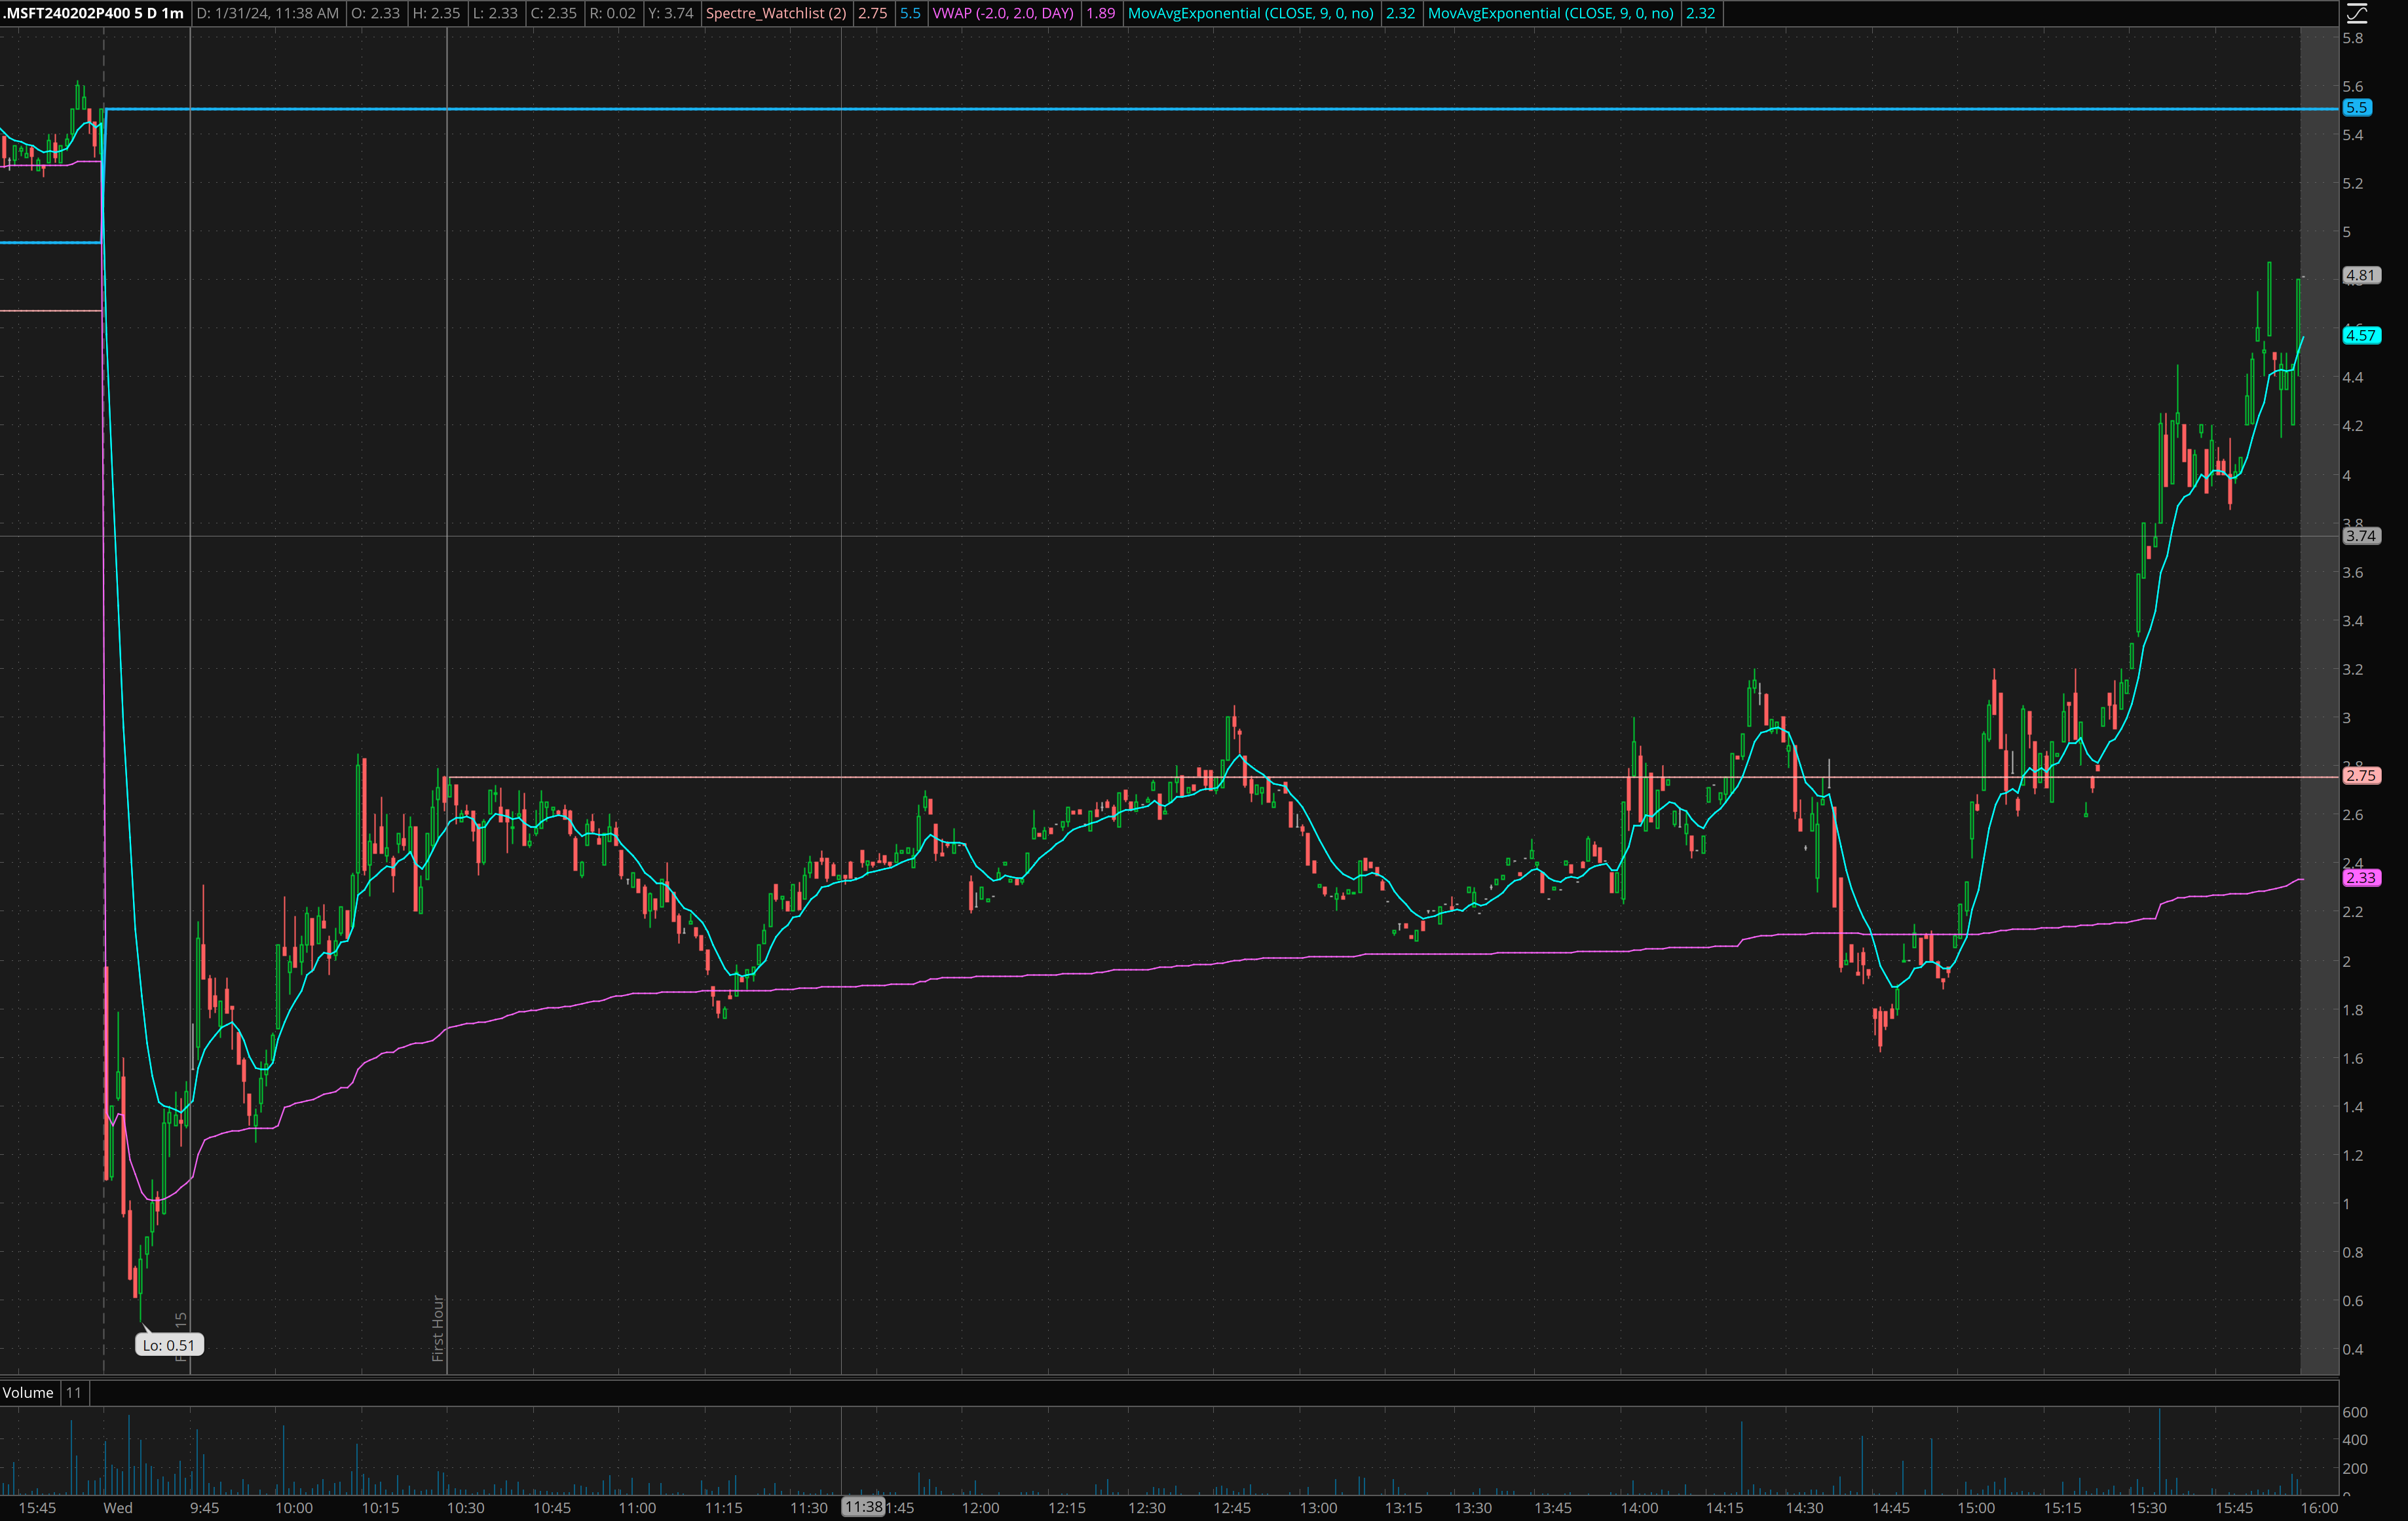Click the Volume value 11 readout
This screenshot has height=1521, width=2408.
pyautogui.click(x=74, y=1392)
